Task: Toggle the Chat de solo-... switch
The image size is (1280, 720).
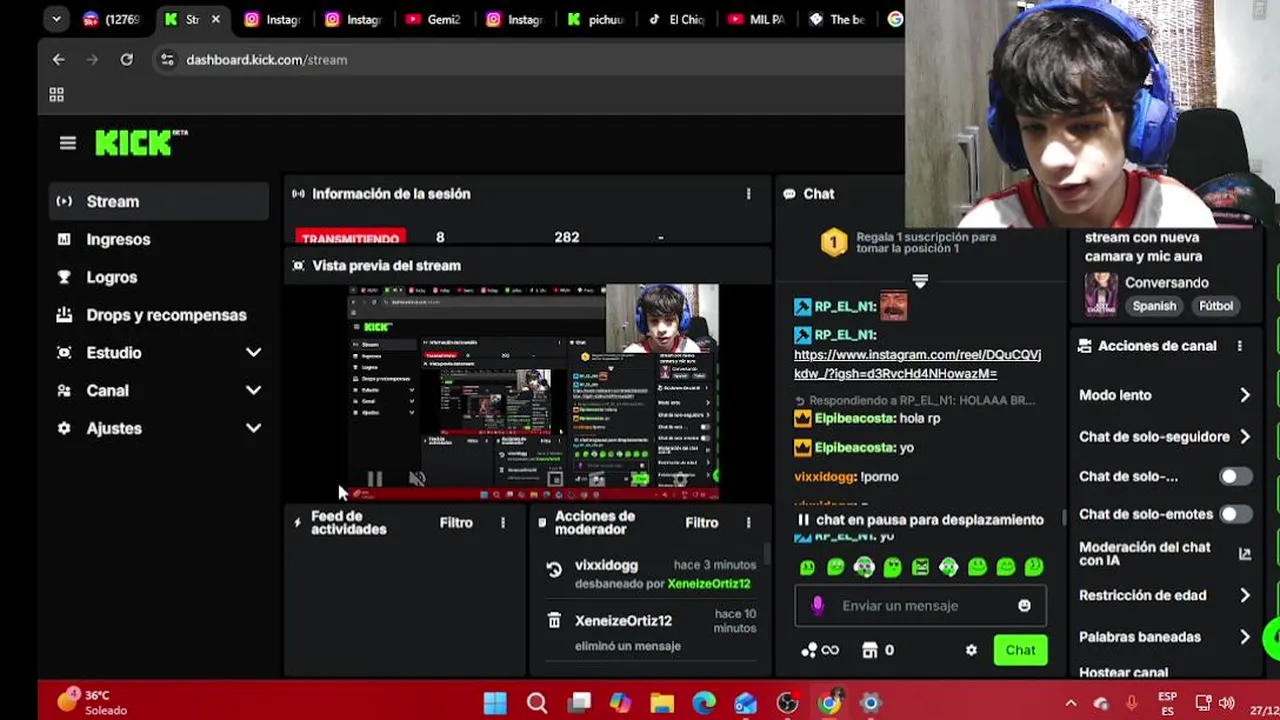Action: point(1235,476)
